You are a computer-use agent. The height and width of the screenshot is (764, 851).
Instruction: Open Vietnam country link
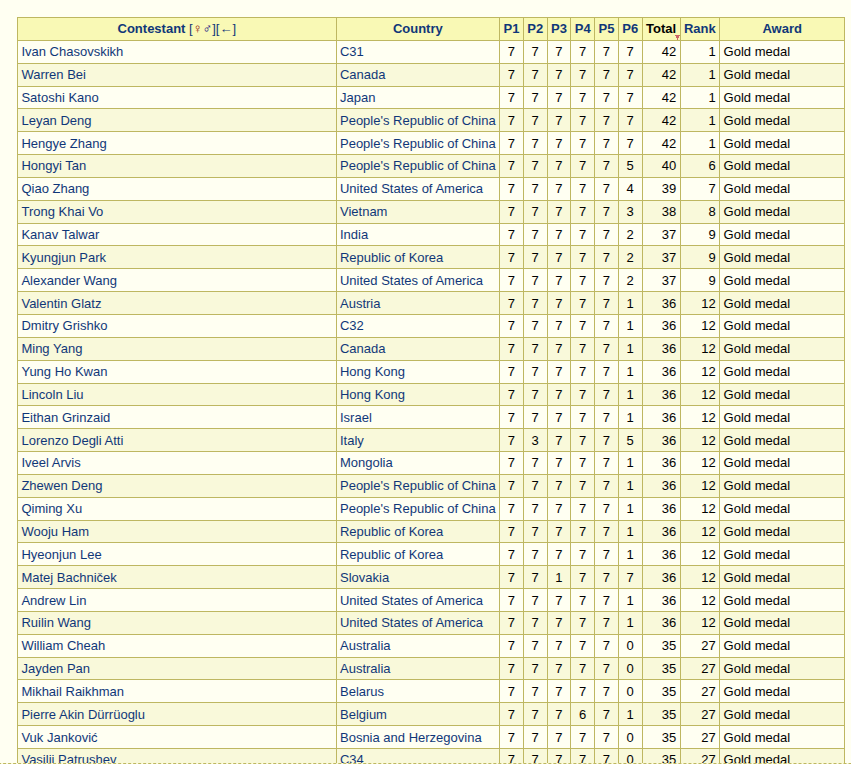pos(364,212)
